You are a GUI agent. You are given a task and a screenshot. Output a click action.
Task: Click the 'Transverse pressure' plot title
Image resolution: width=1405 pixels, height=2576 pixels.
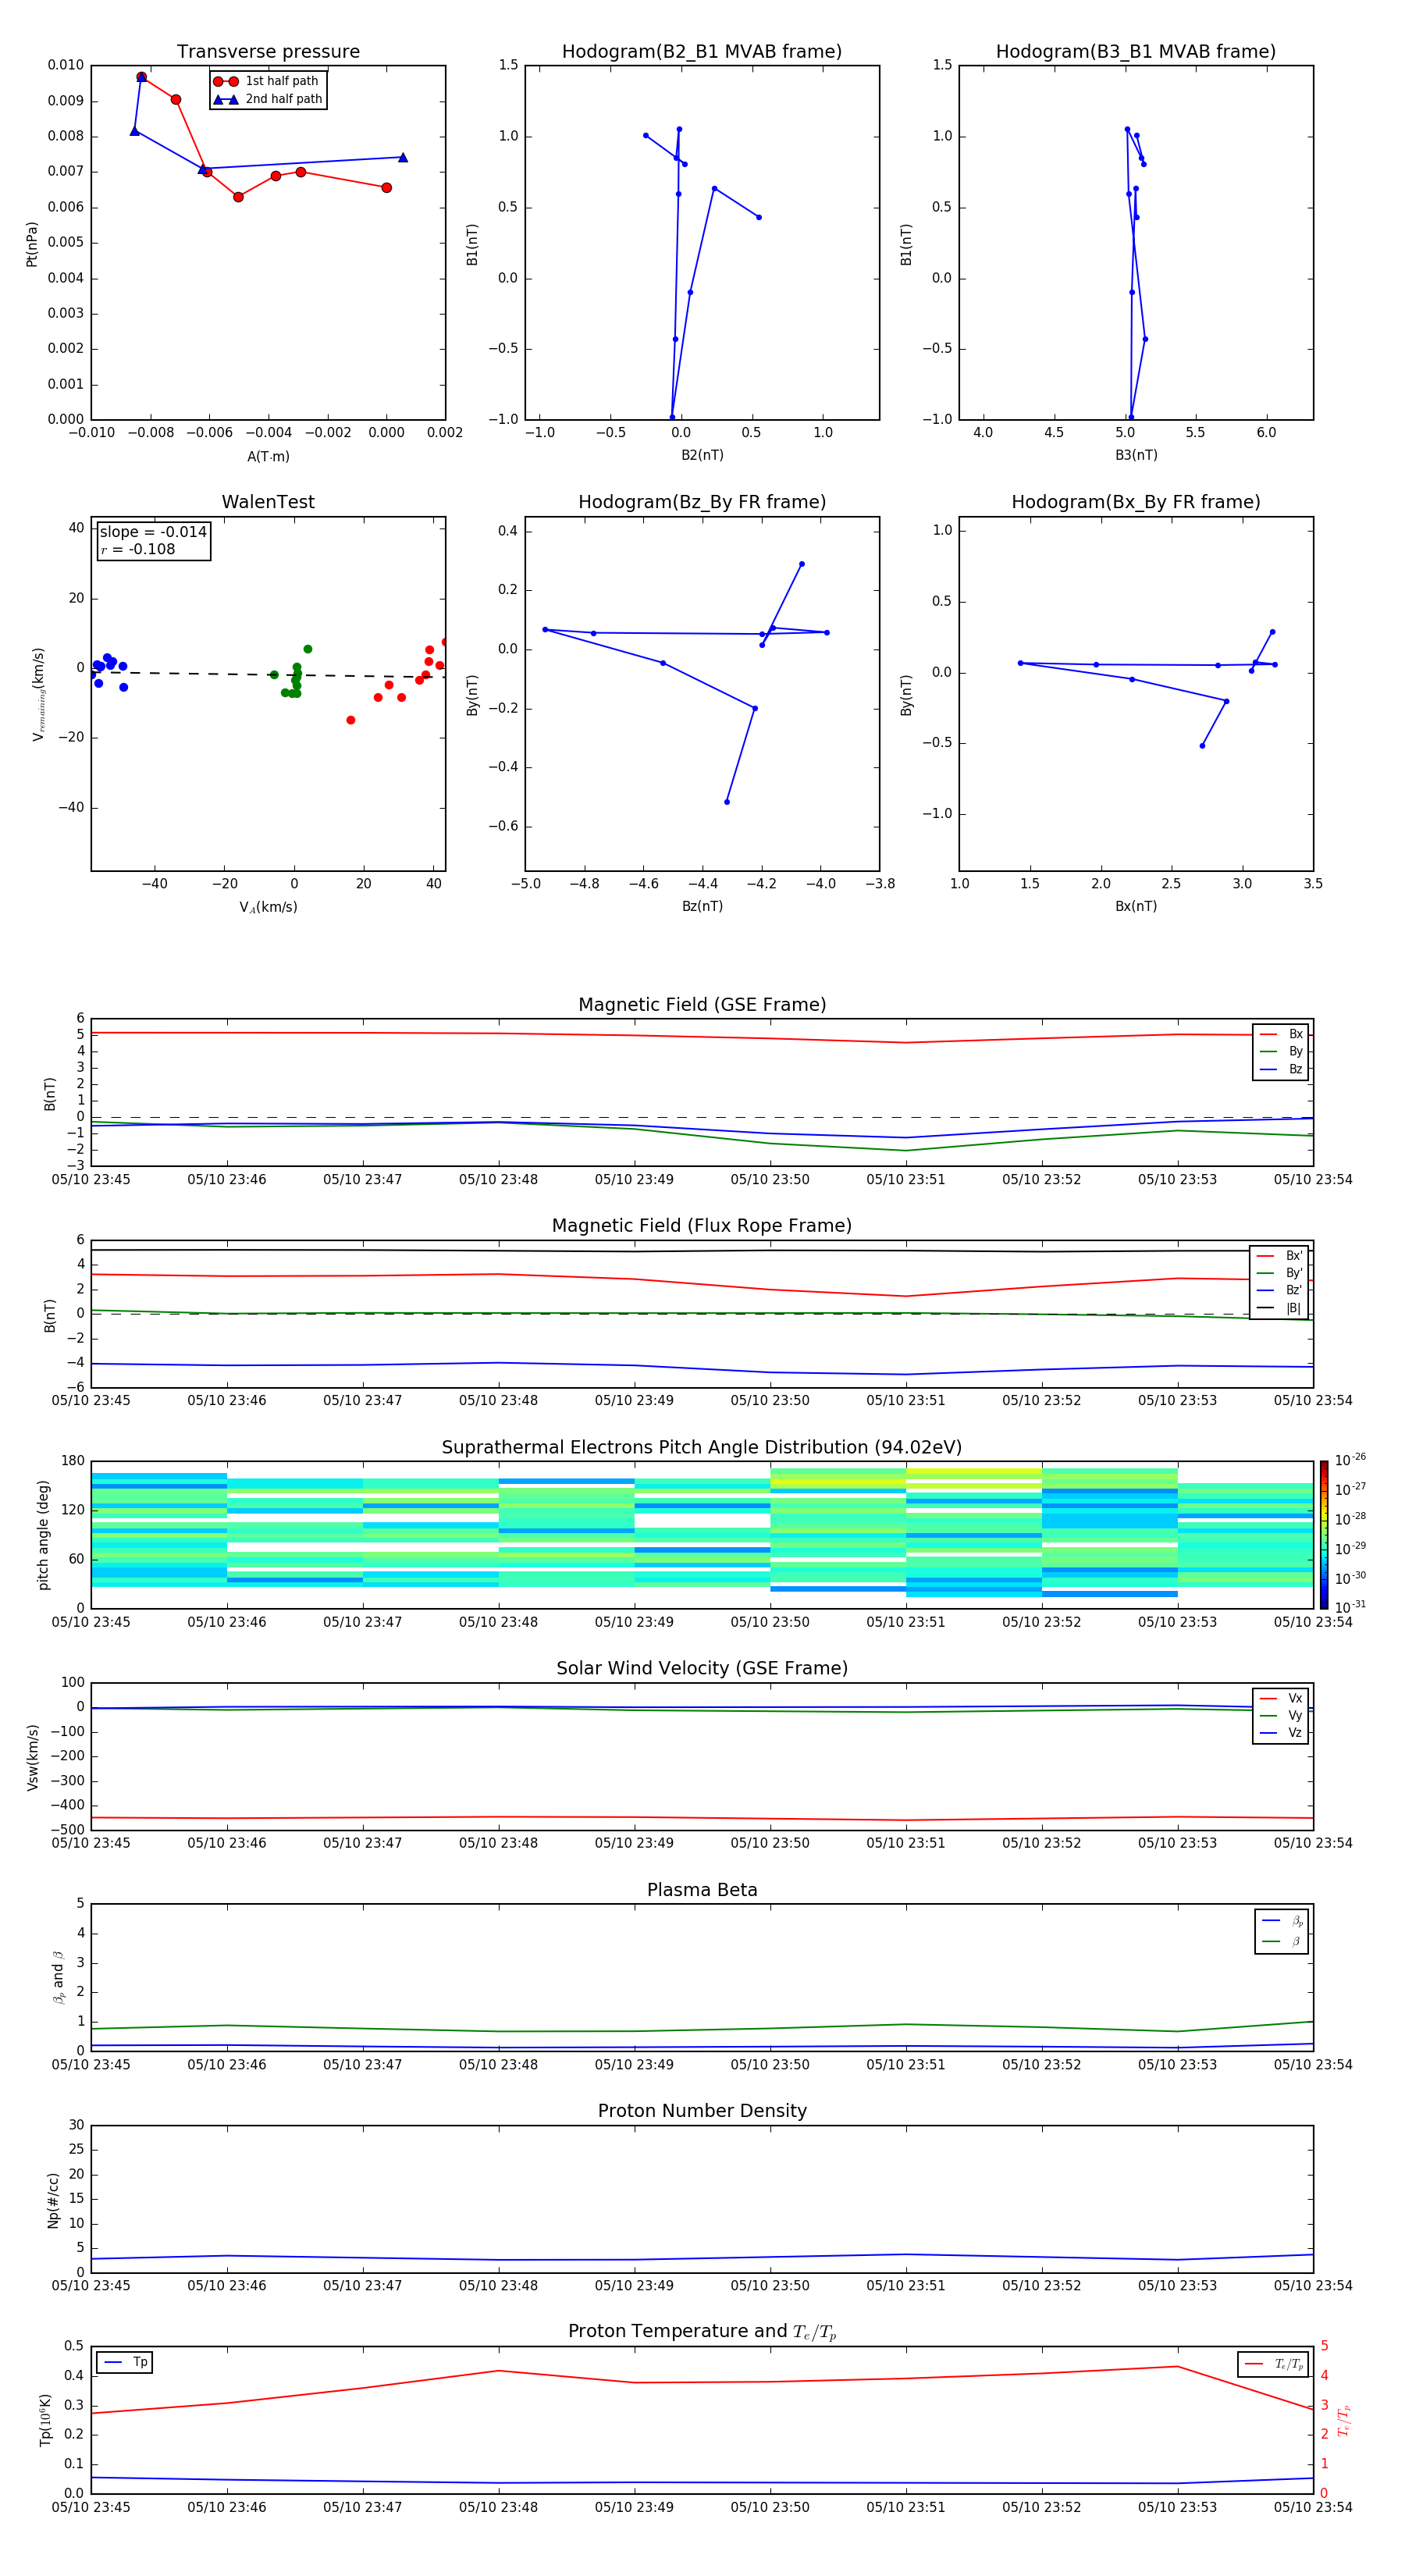pyautogui.click(x=268, y=52)
